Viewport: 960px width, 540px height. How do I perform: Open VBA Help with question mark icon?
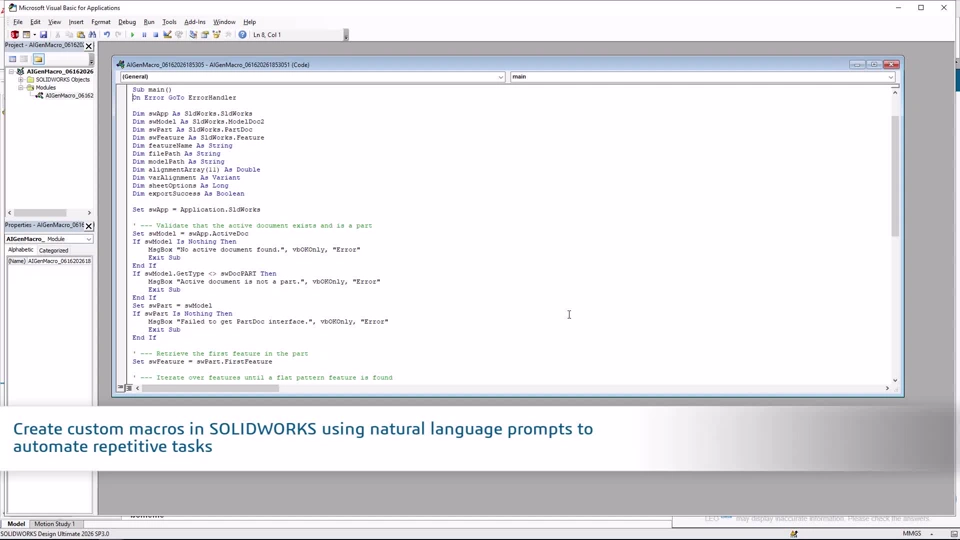tap(242, 35)
